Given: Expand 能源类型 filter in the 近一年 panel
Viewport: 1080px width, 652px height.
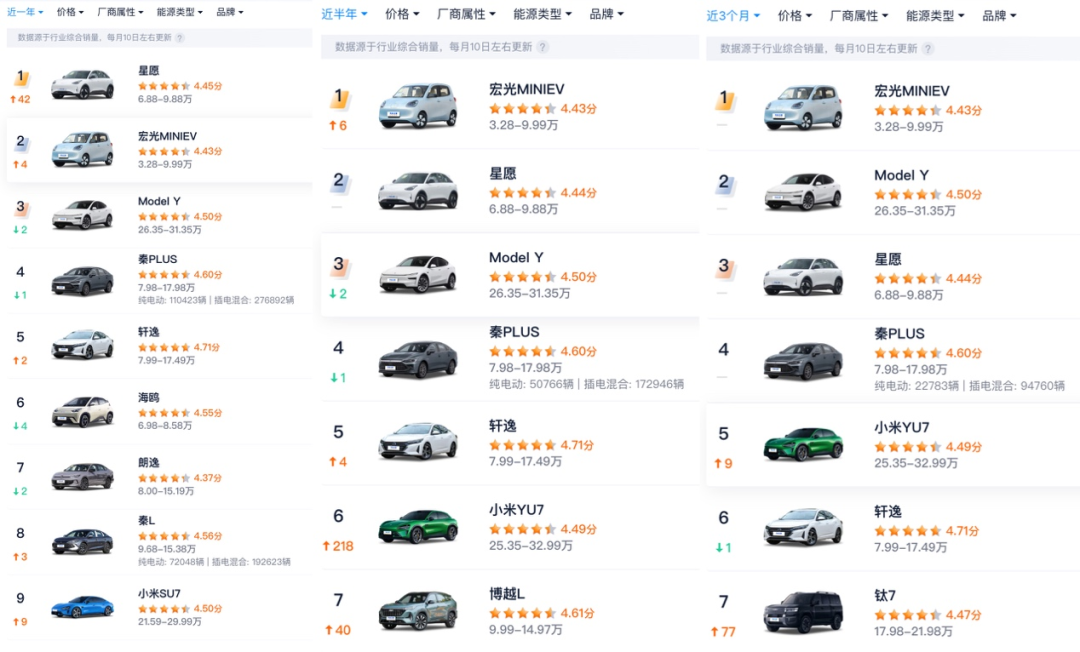Looking at the screenshot, I should (180, 12).
